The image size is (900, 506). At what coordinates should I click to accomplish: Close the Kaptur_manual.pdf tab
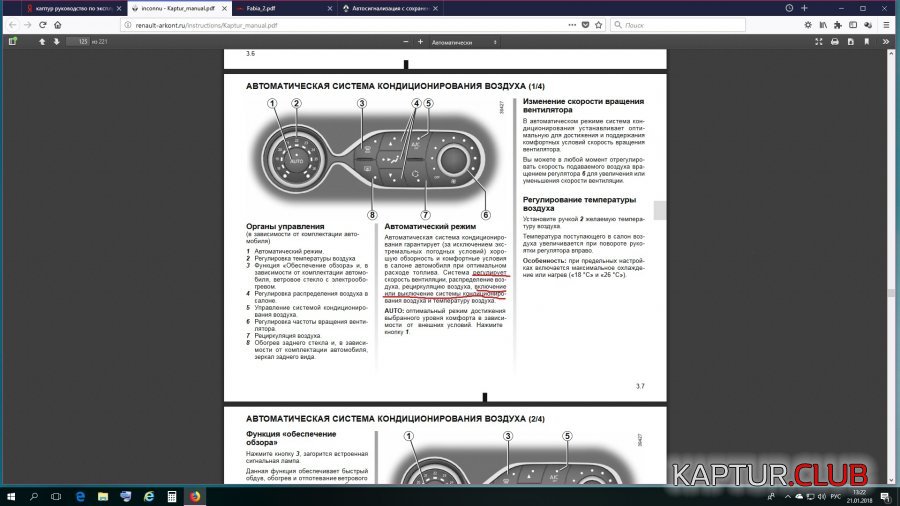pyautogui.click(x=224, y=9)
